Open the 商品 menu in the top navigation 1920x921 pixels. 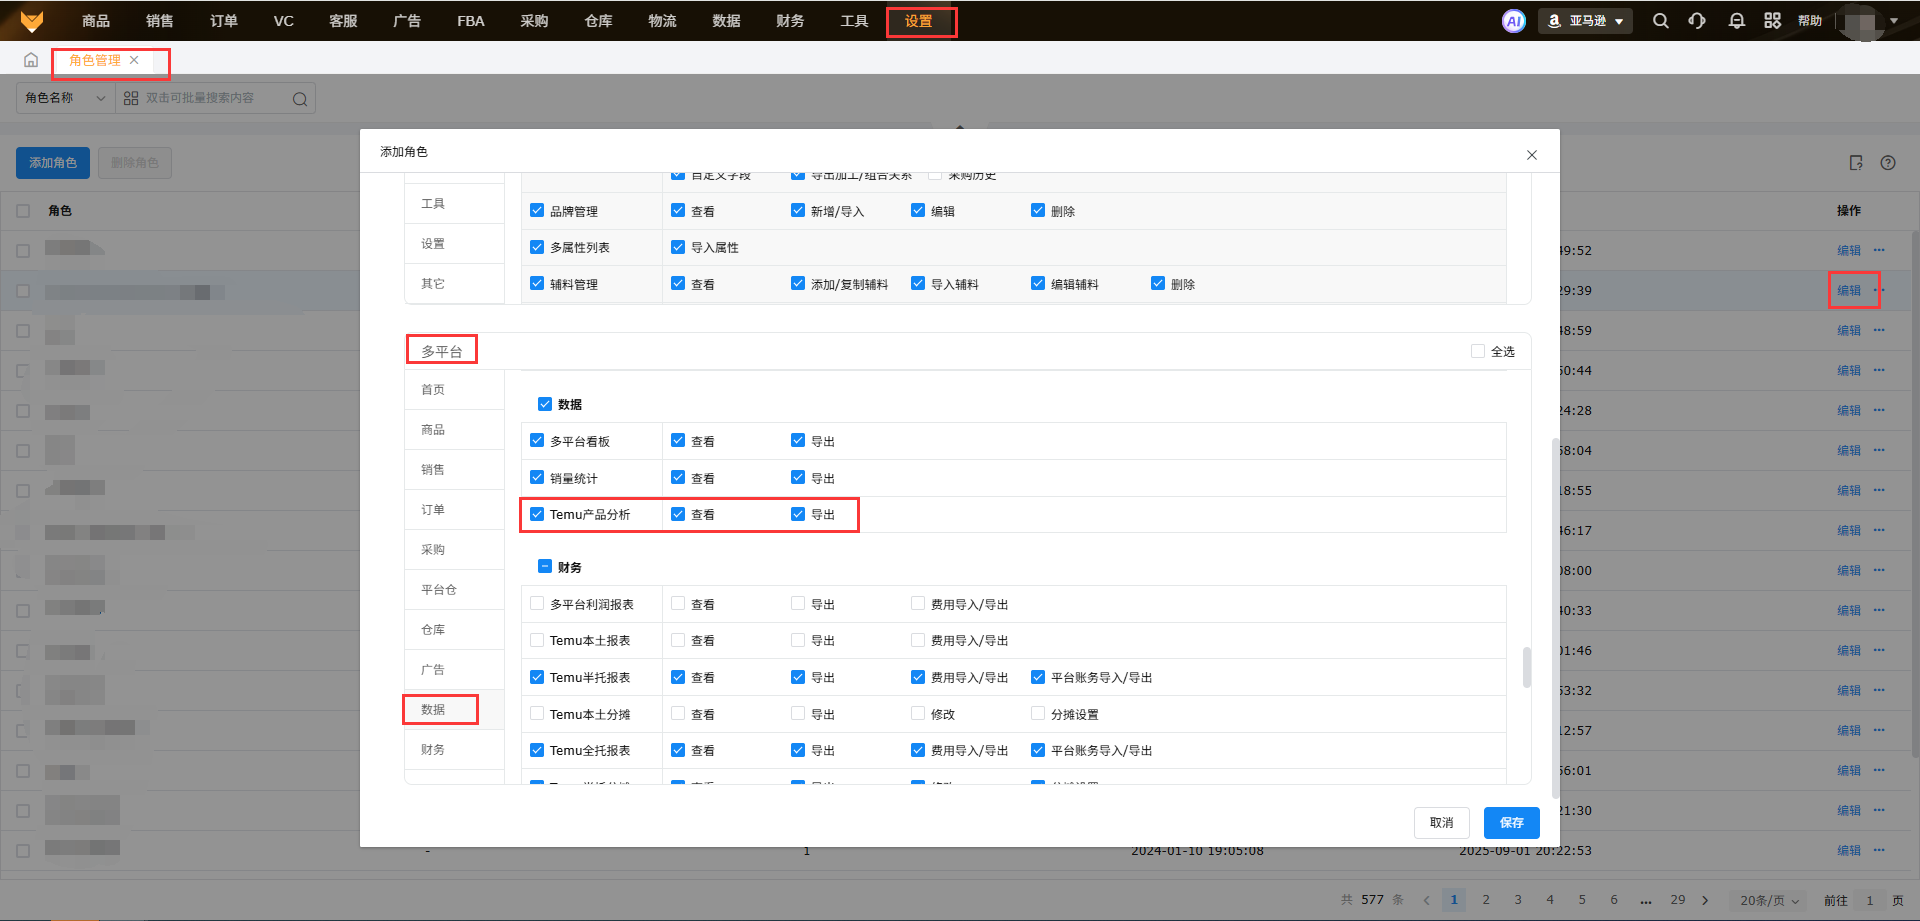(96, 21)
